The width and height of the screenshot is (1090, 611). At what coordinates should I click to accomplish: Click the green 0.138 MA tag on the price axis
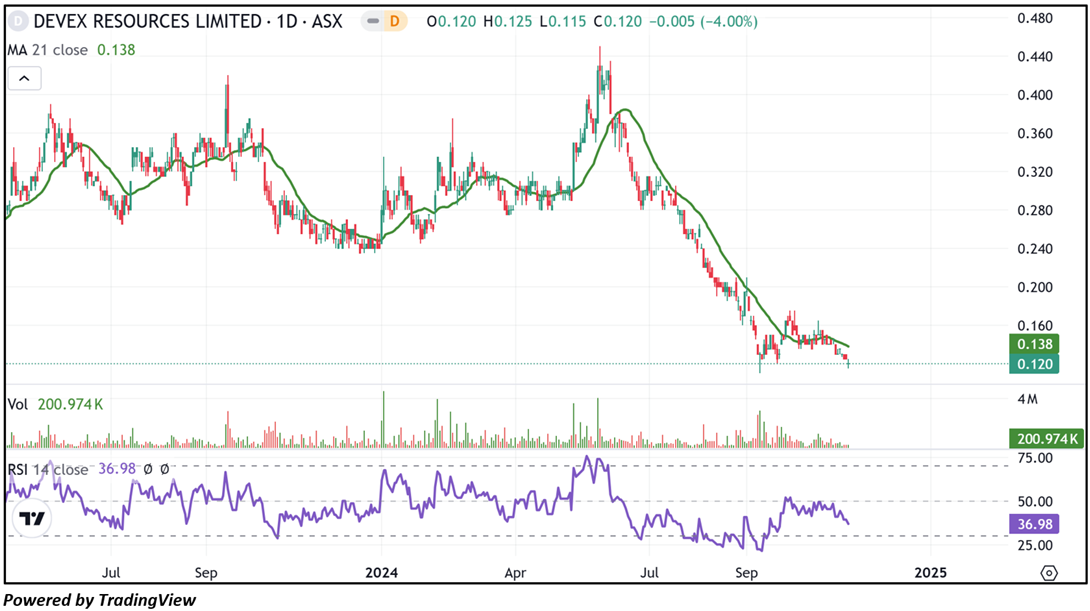[1034, 344]
